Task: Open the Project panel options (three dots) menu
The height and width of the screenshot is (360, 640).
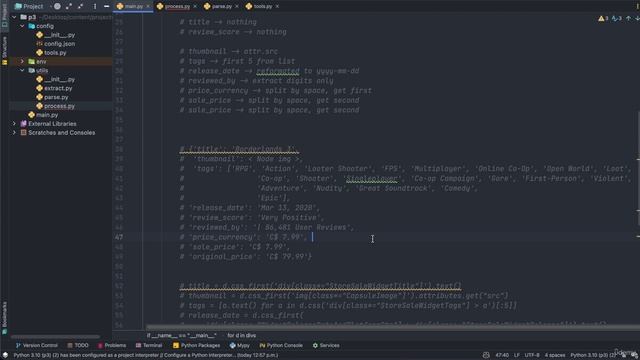Action: [x=95, y=6]
